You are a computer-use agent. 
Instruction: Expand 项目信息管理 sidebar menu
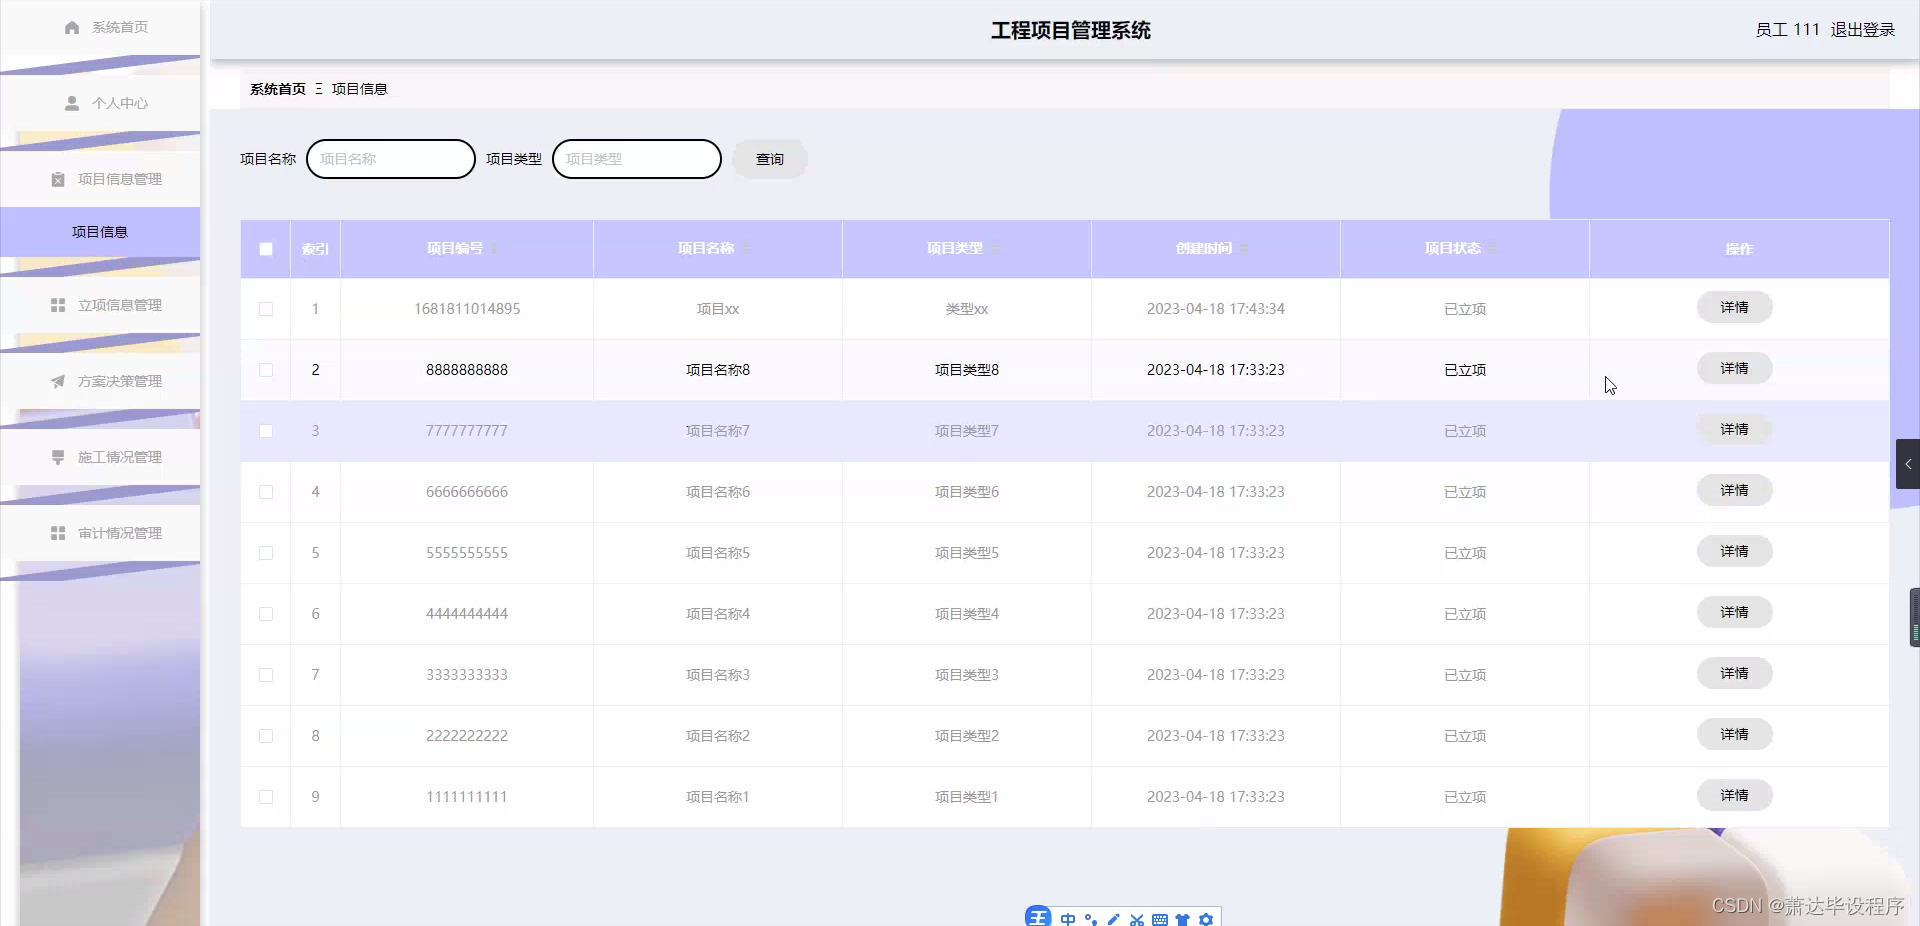pyautogui.click(x=100, y=179)
